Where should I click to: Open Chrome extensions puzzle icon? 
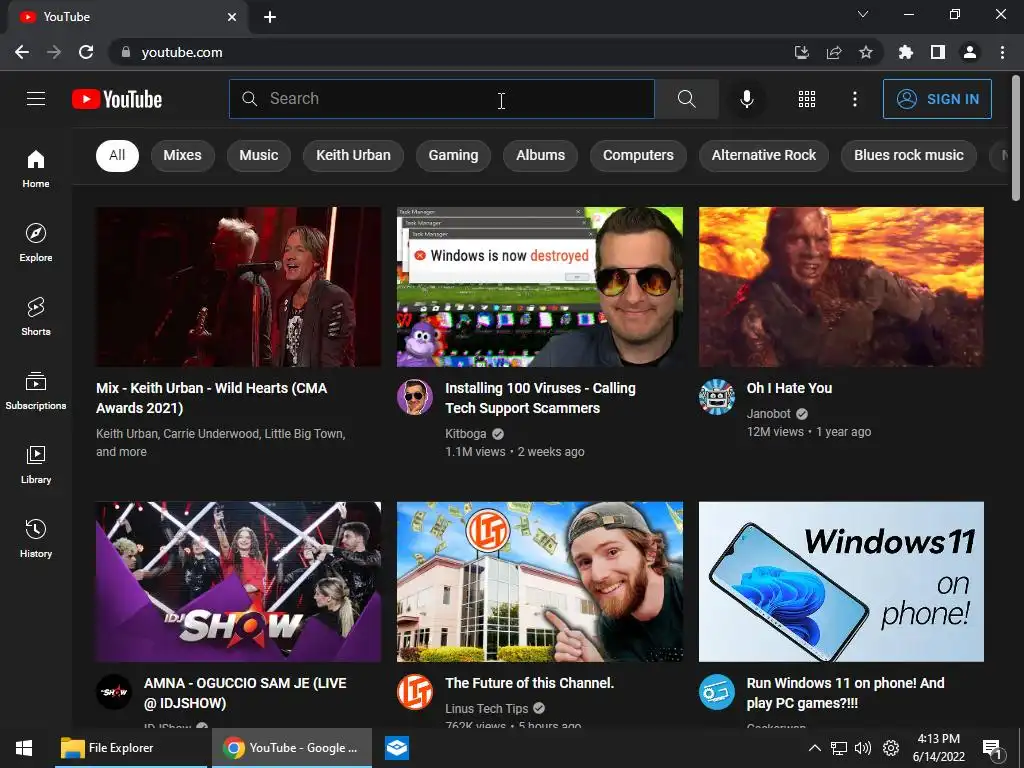[905, 52]
